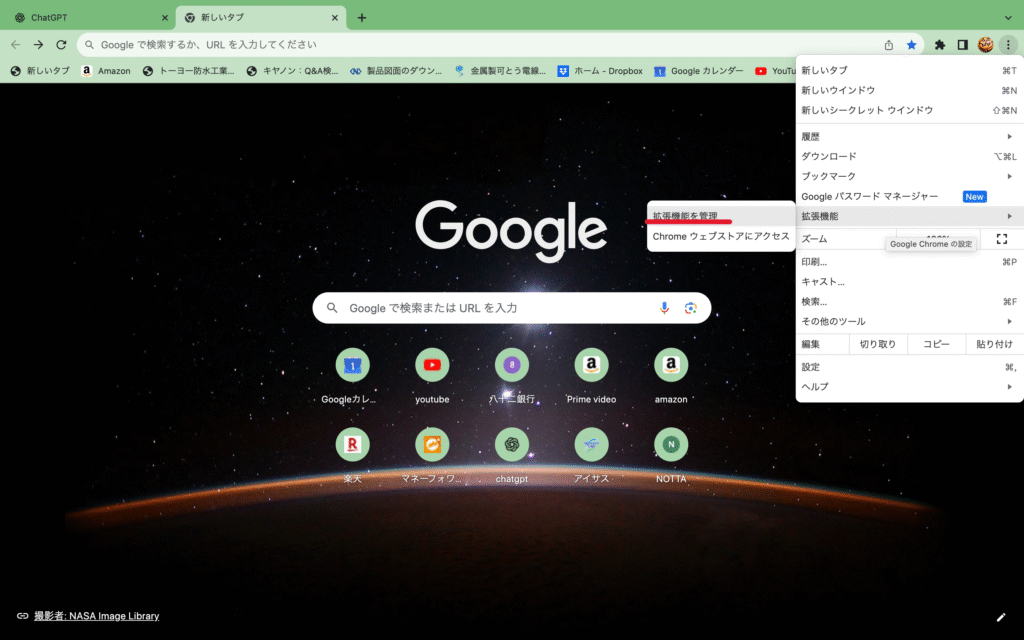Screen dimensions: 1024x640
Task: Select キャスト... menu item
Action: tap(909, 281)
